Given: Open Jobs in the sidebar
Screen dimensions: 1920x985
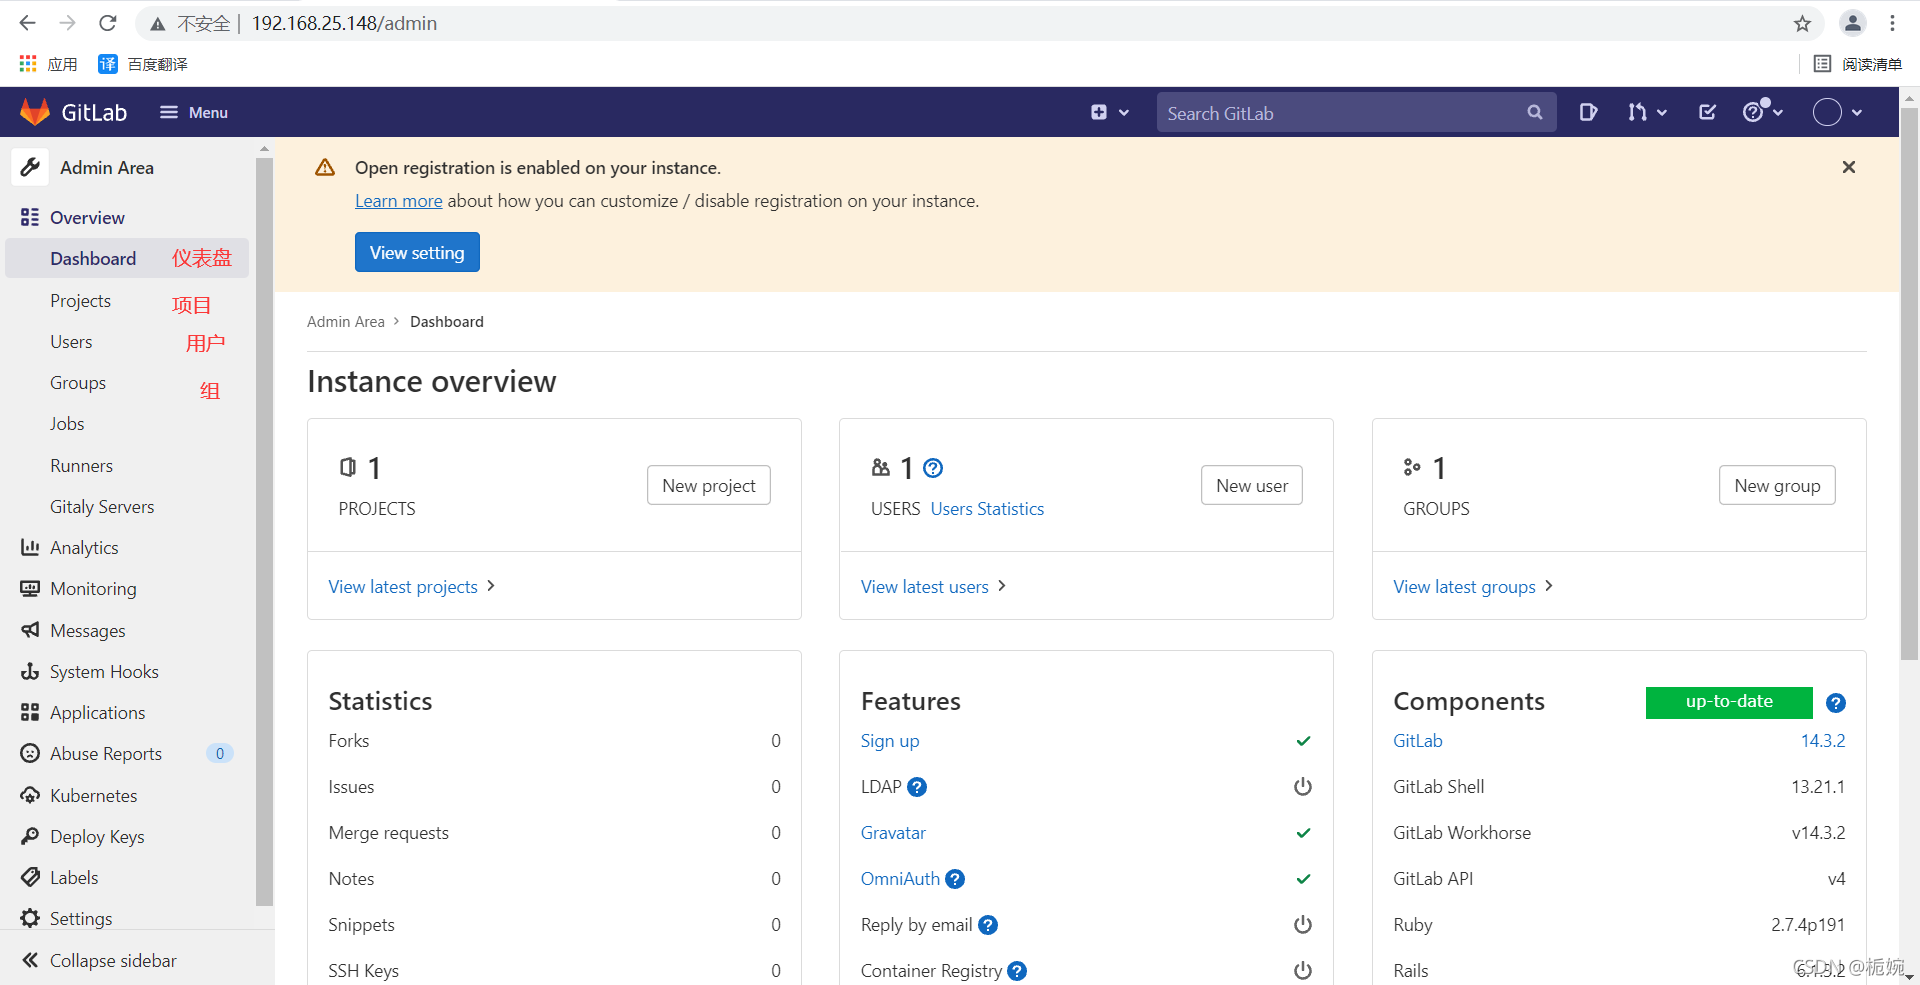Looking at the screenshot, I should (67, 424).
